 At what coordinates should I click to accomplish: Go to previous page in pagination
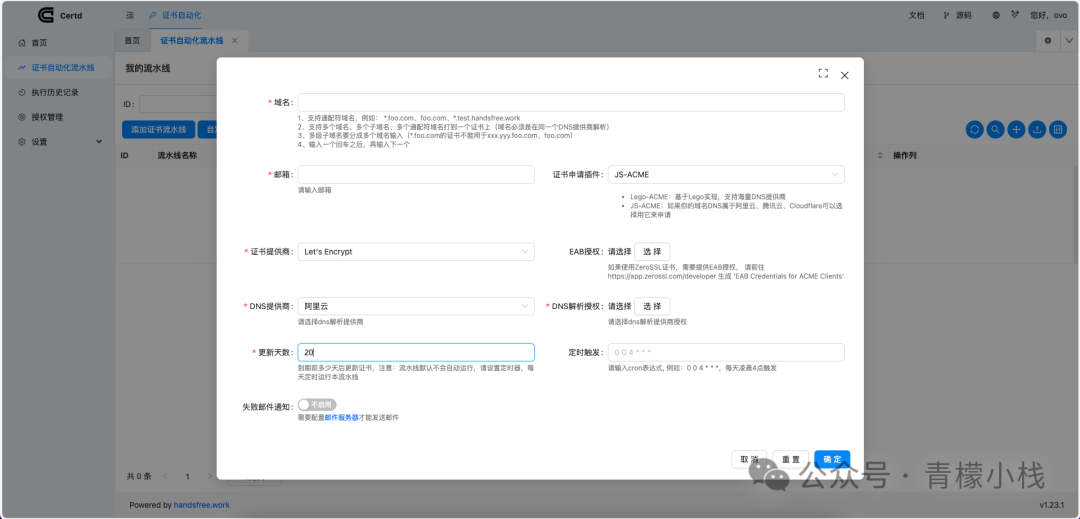click(x=165, y=476)
